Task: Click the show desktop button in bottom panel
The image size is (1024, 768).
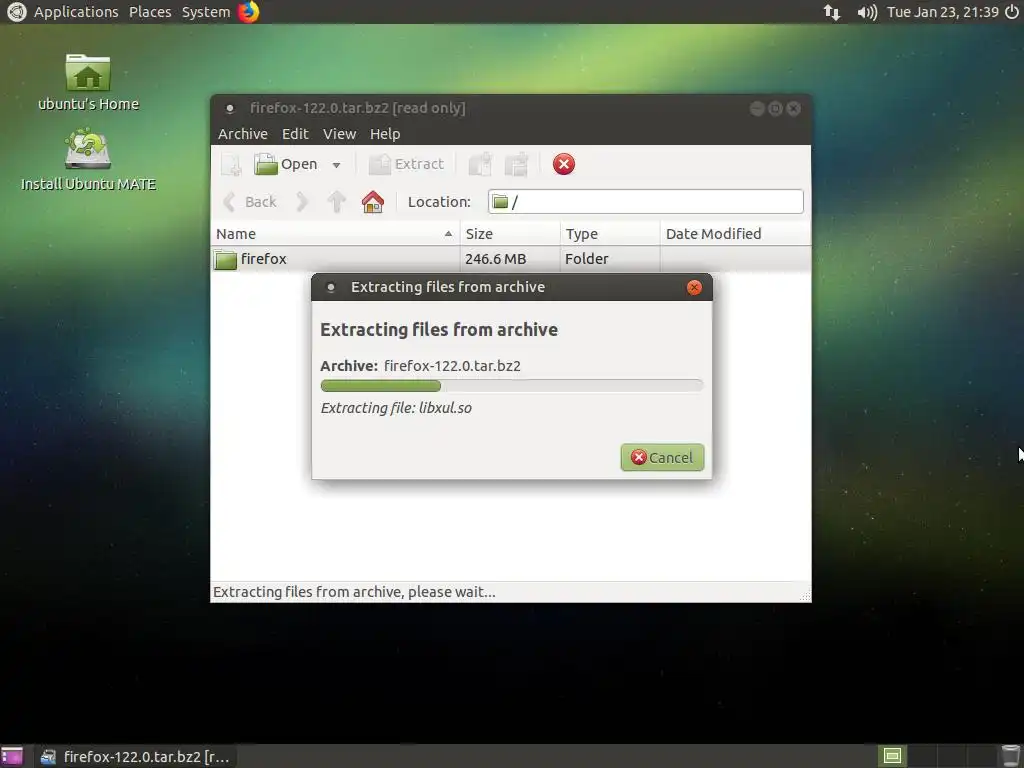Action: pos(12,756)
